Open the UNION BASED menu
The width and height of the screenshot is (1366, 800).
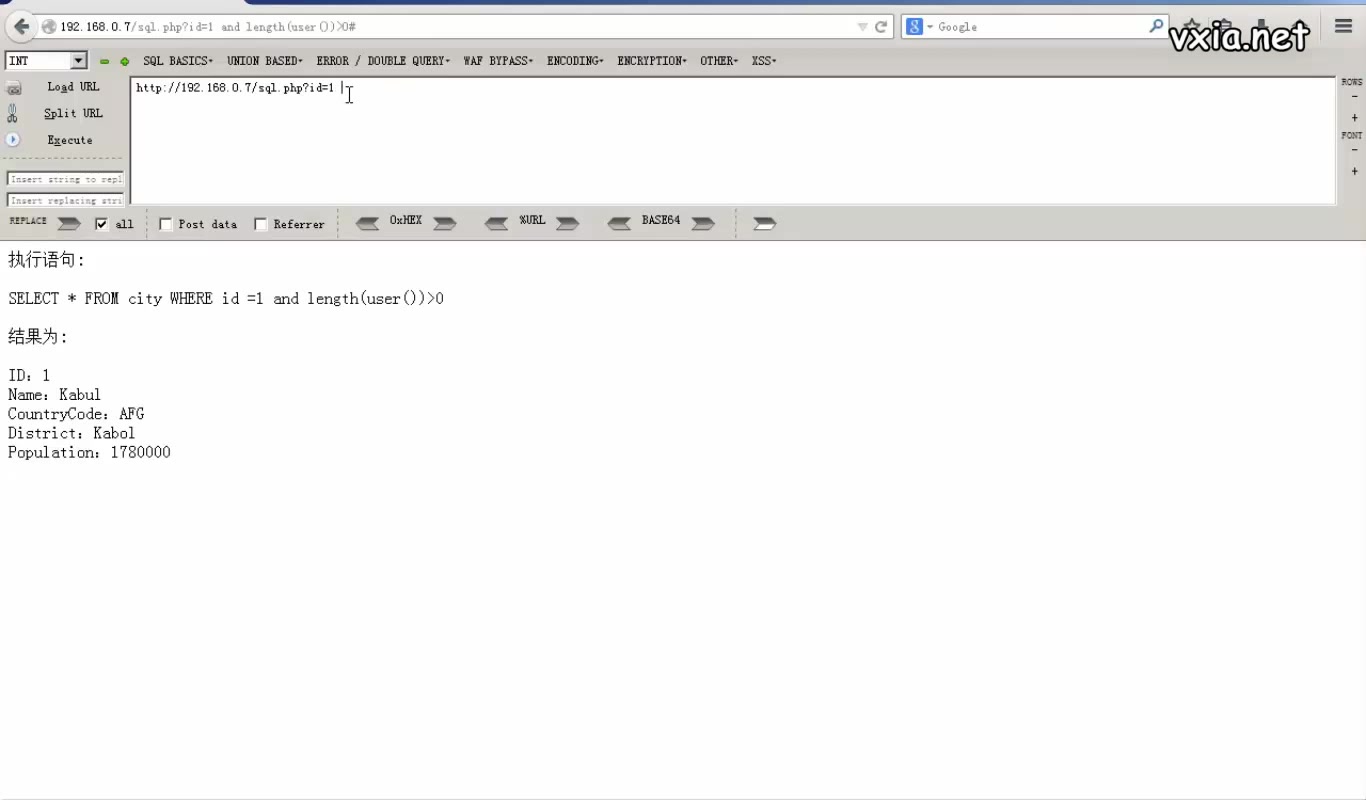click(265, 61)
